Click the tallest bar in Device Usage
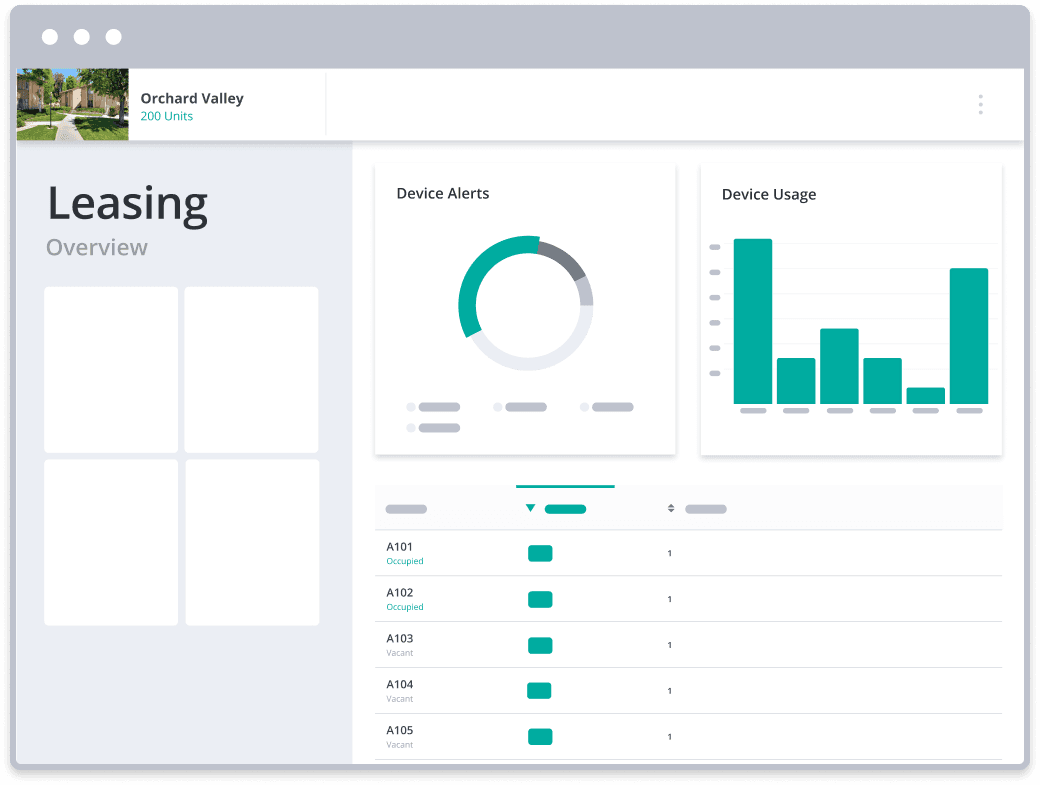The height and width of the screenshot is (785, 1040). click(753, 321)
